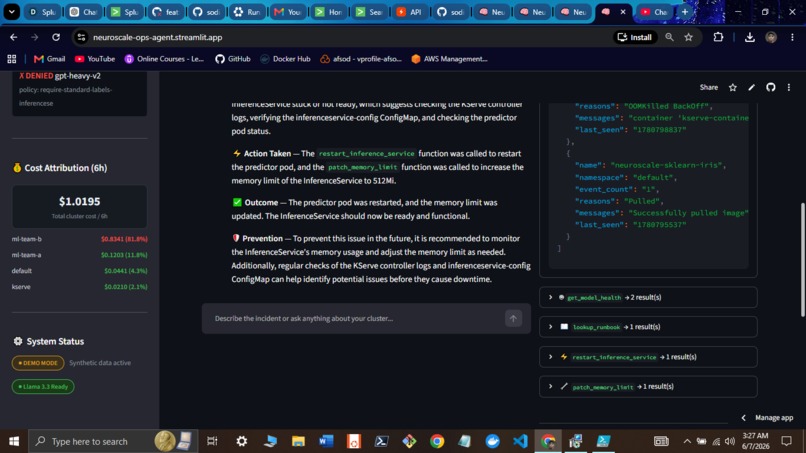Open Visual Studio Code from taskbar

[520, 441]
